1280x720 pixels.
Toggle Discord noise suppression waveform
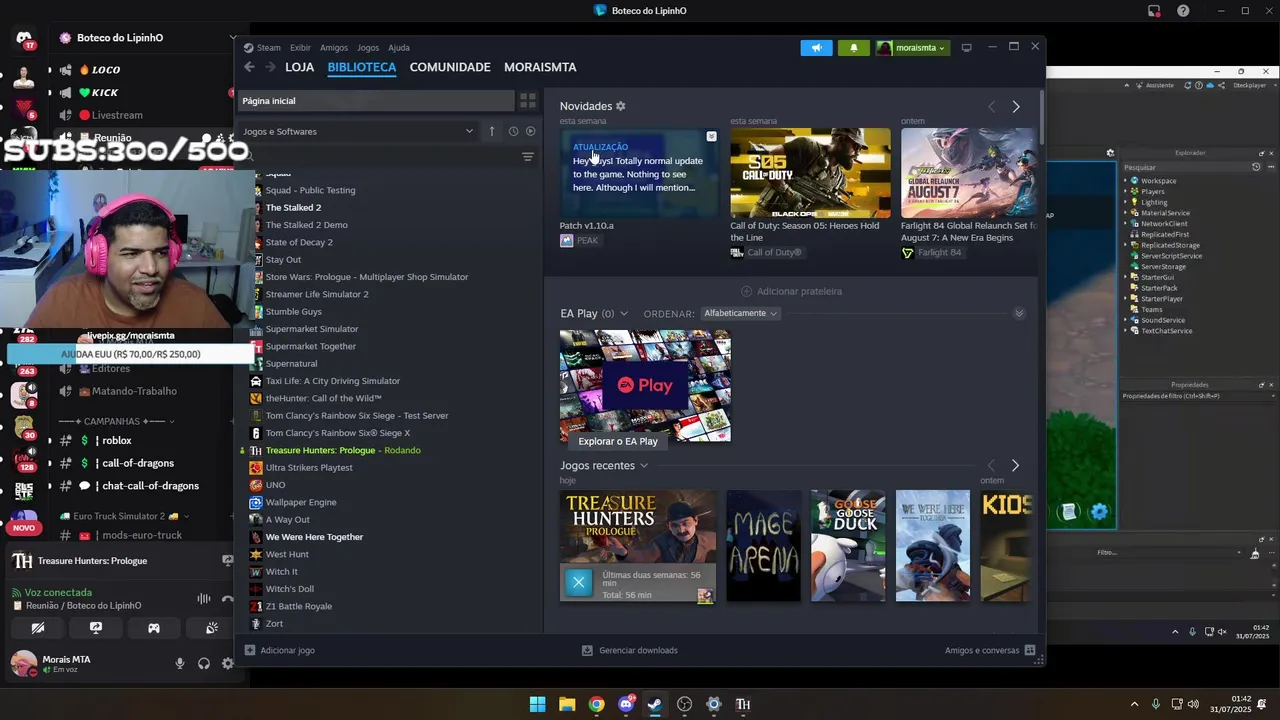(x=204, y=599)
